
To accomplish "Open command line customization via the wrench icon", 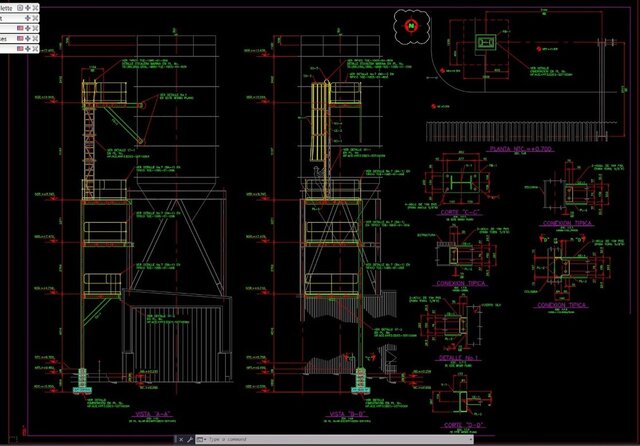I will click(190, 439).
